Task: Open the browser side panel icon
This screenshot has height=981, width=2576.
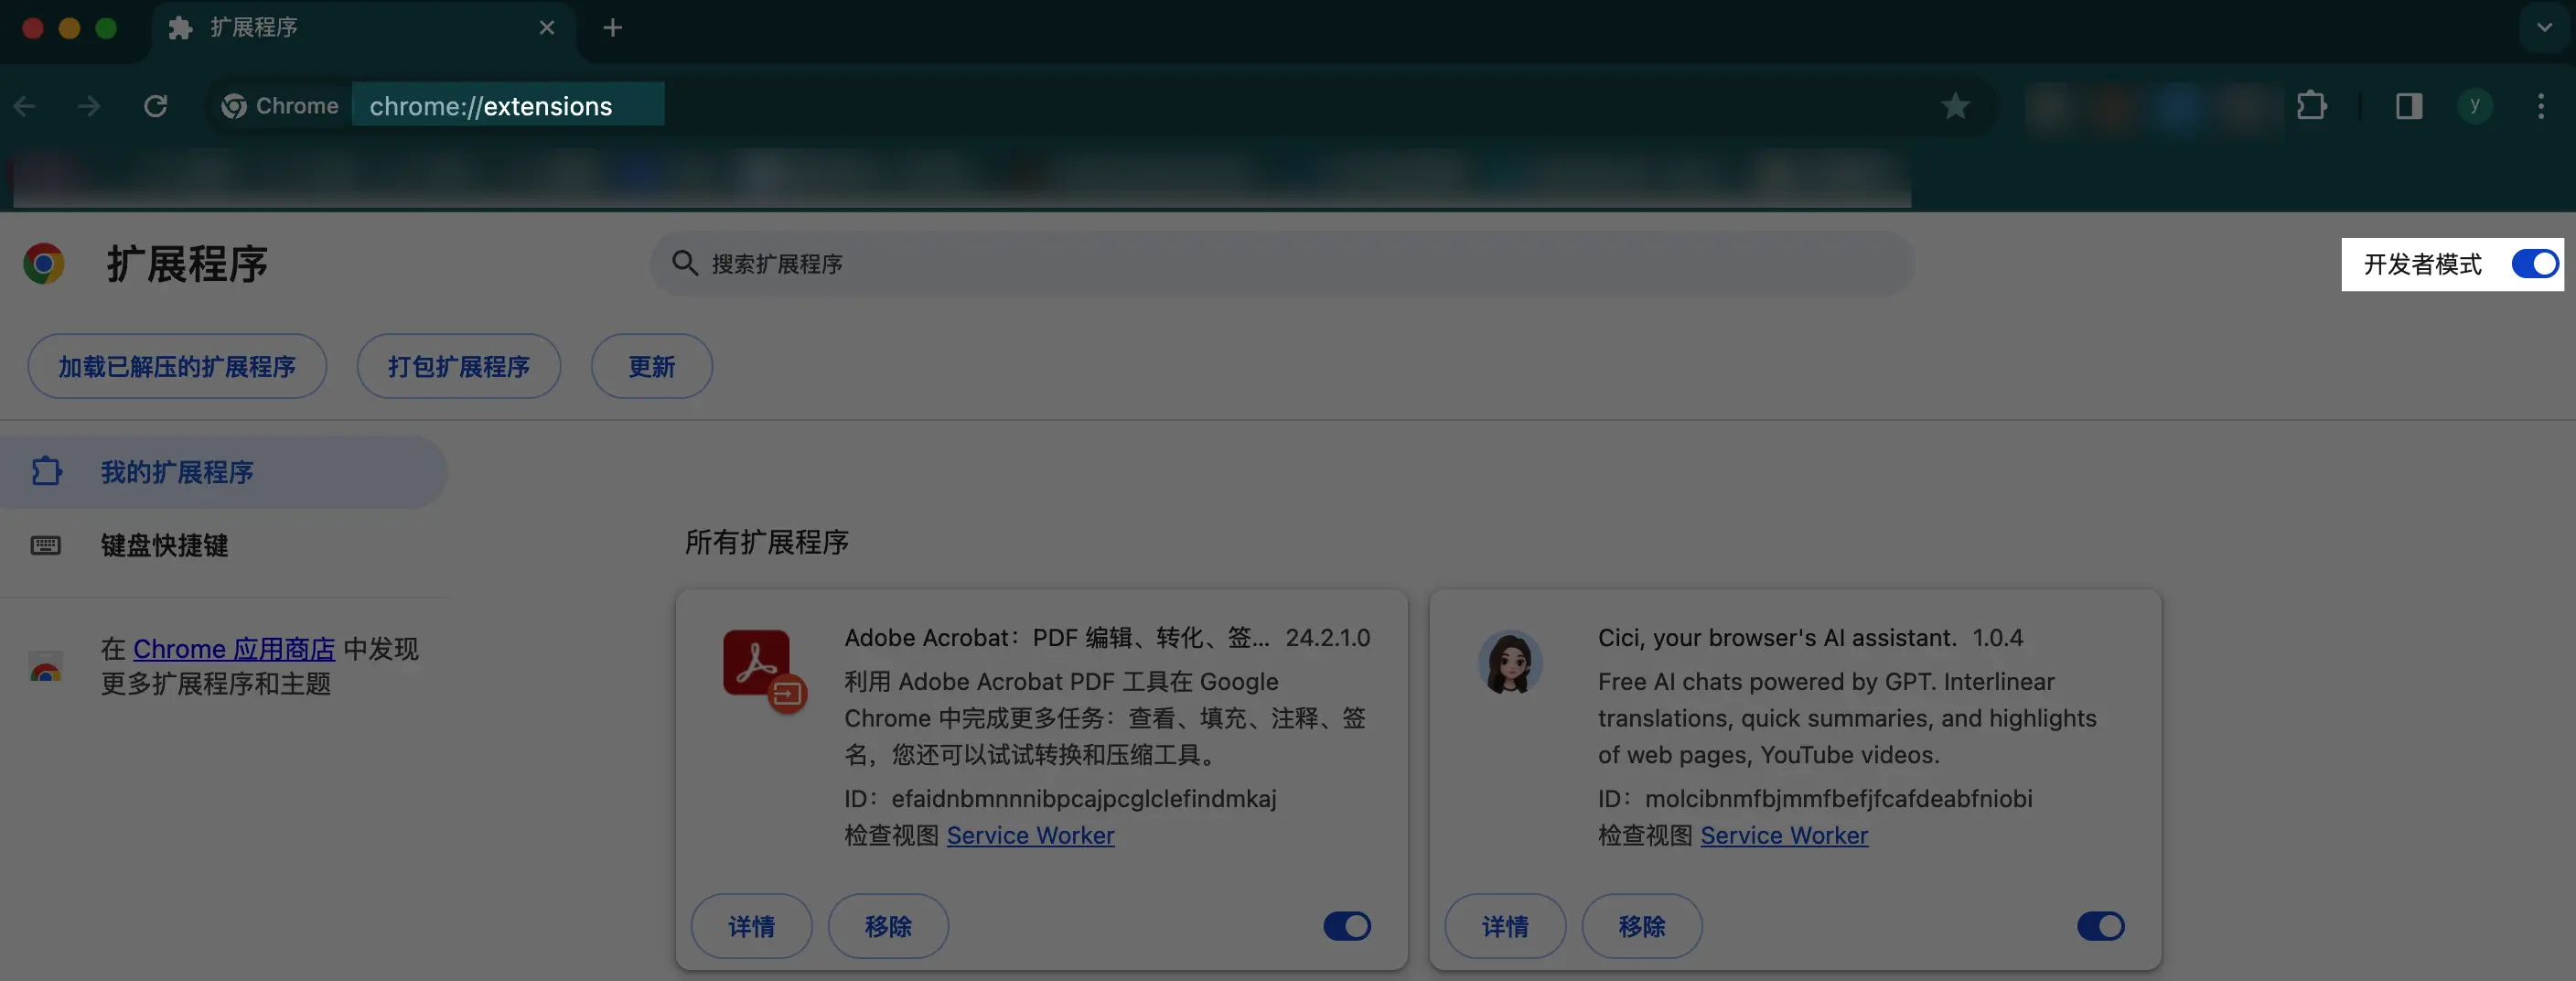Action: coord(2408,106)
